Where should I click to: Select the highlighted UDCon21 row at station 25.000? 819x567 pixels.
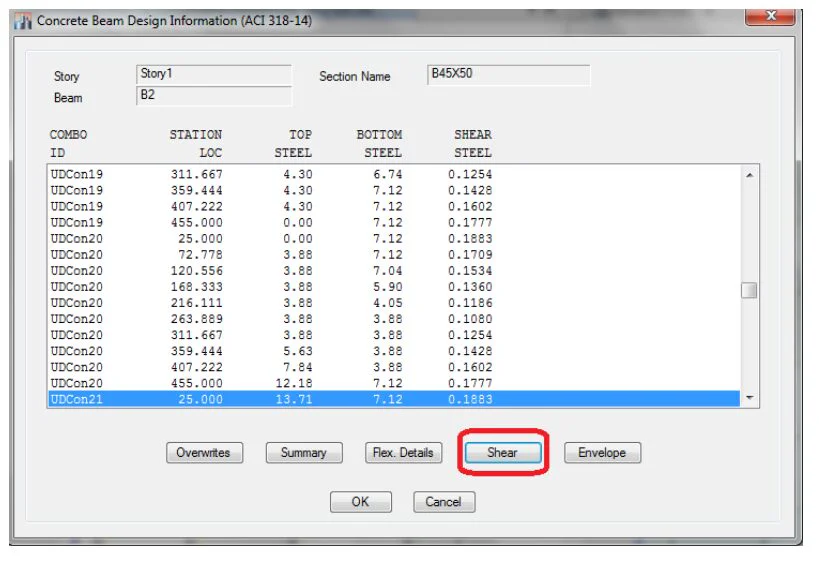click(x=394, y=399)
